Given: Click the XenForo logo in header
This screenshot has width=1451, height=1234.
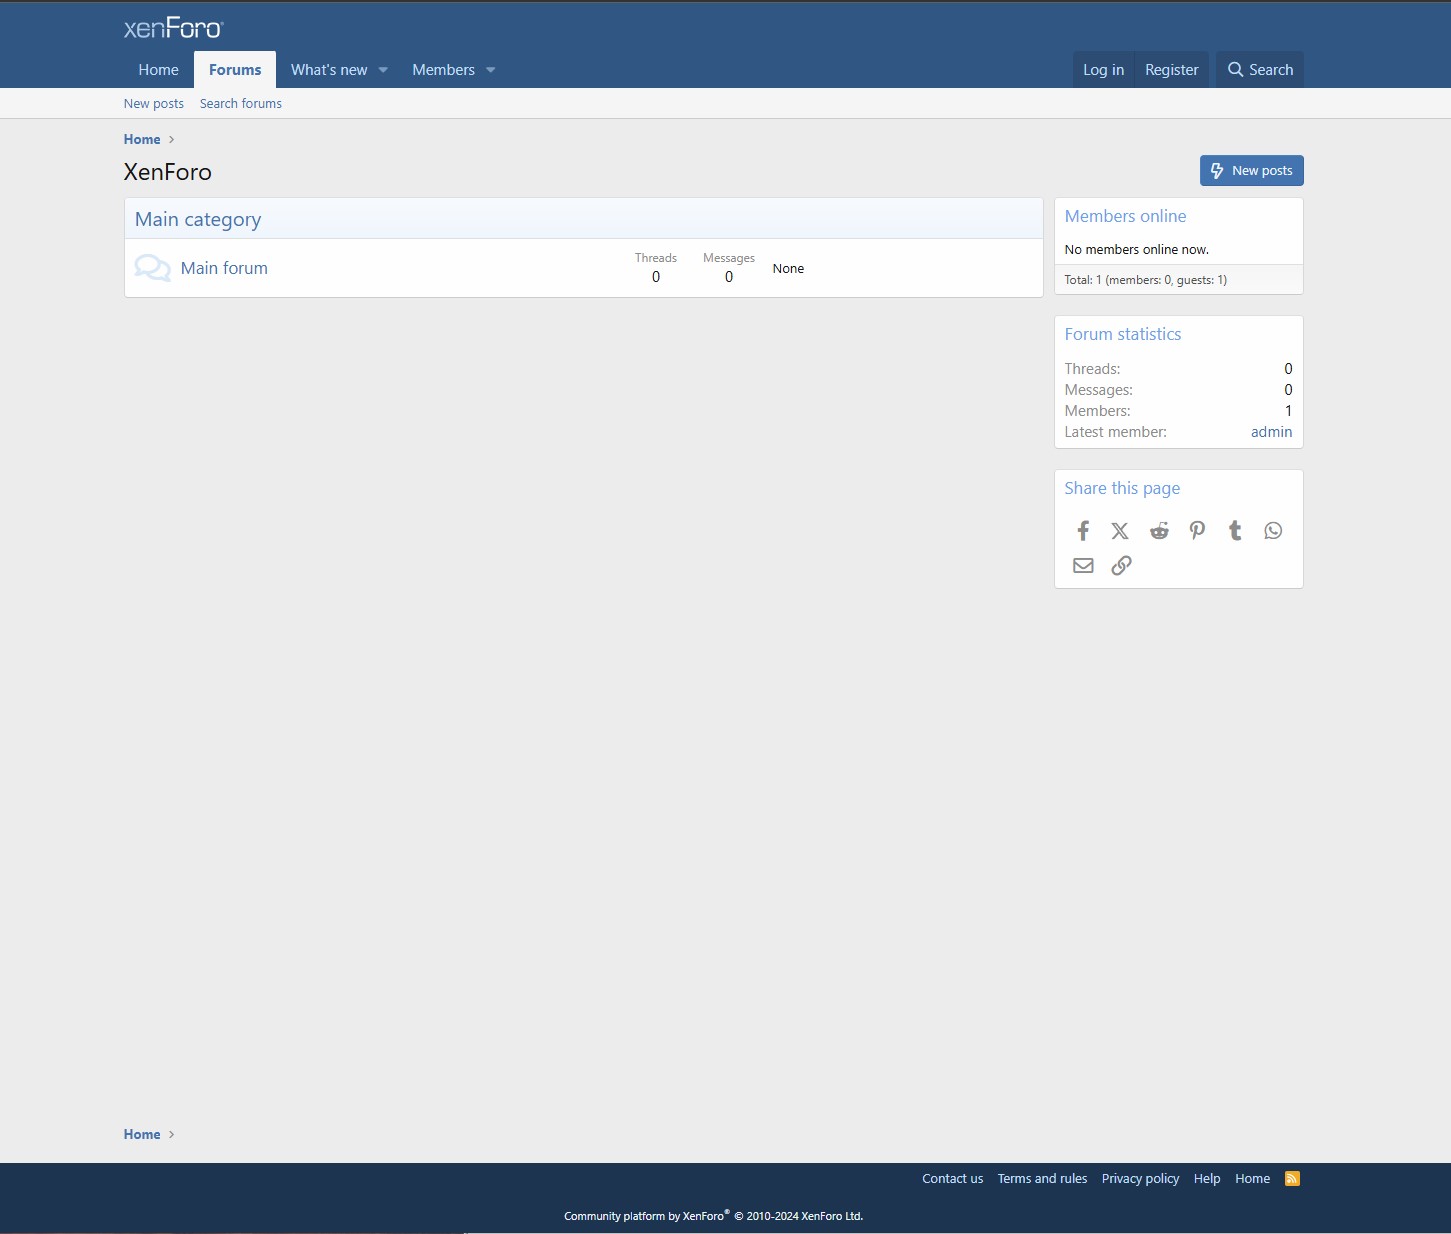Looking at the screenshot, I should tap(173, 28).
